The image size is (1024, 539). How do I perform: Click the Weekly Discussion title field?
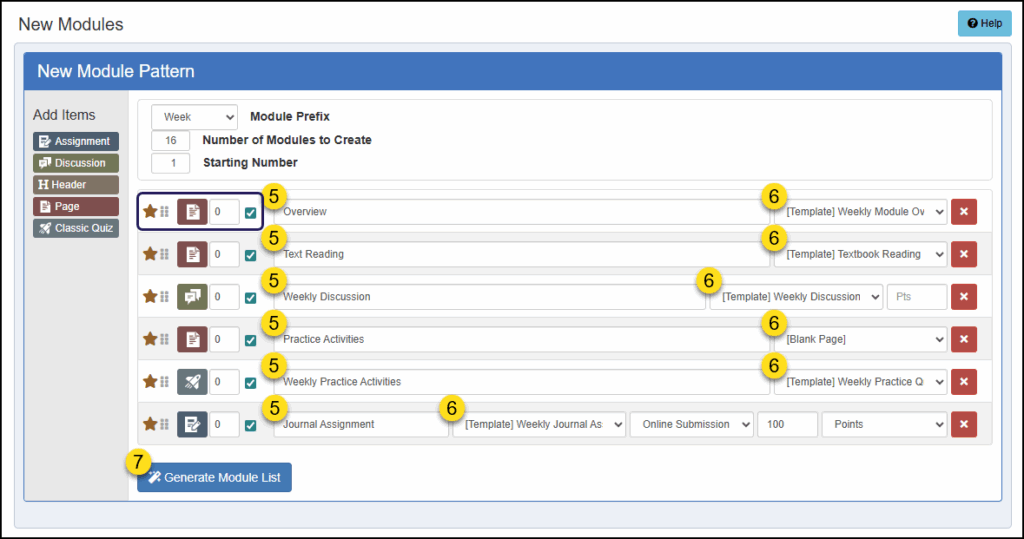490,297
